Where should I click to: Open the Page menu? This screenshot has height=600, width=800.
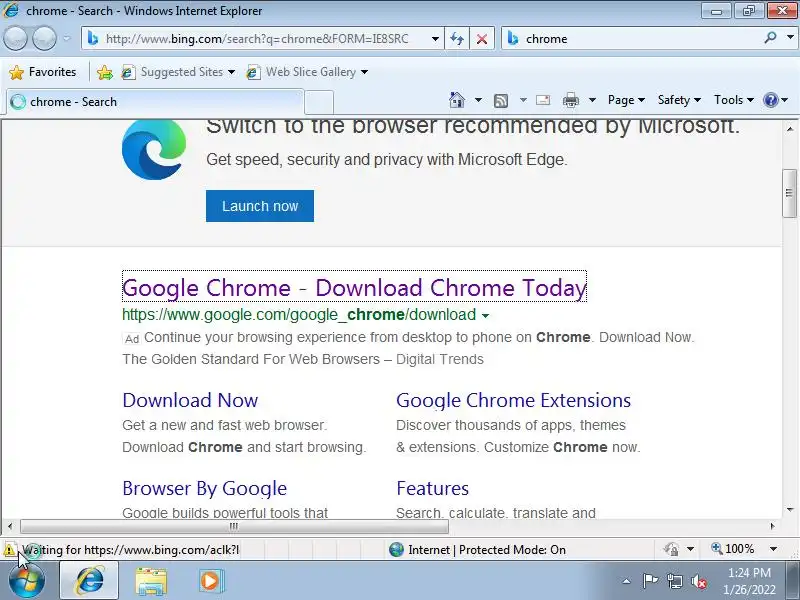tap(626, 100)
